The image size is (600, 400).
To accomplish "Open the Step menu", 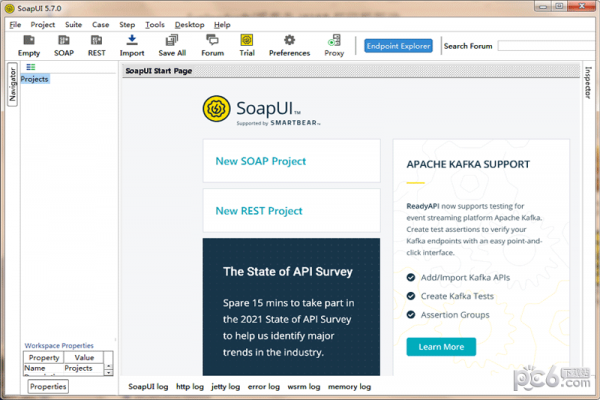I will (x=127, y=24).
